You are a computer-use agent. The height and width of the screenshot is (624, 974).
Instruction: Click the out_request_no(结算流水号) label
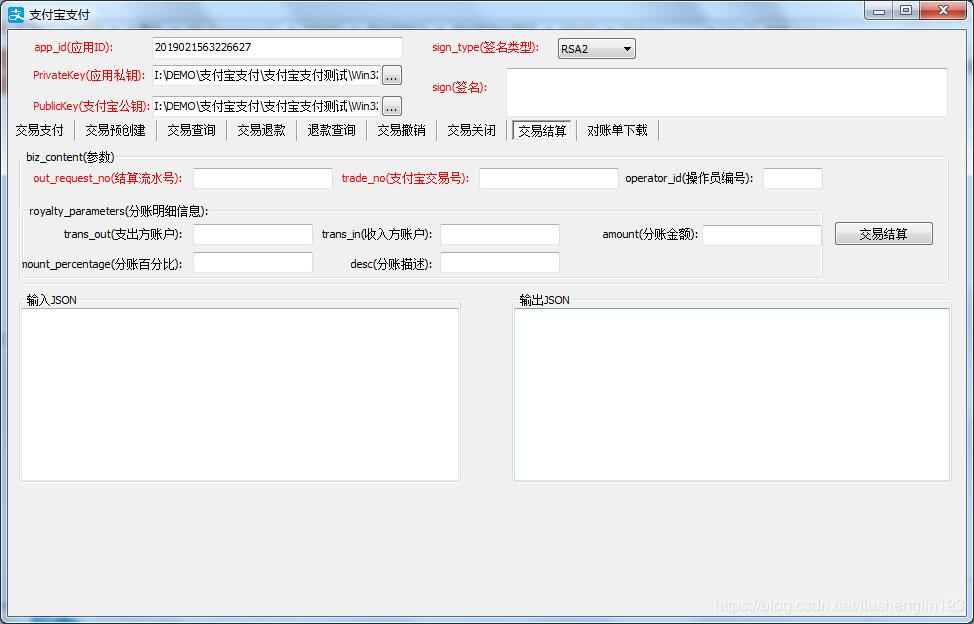(x=107, y=178)
